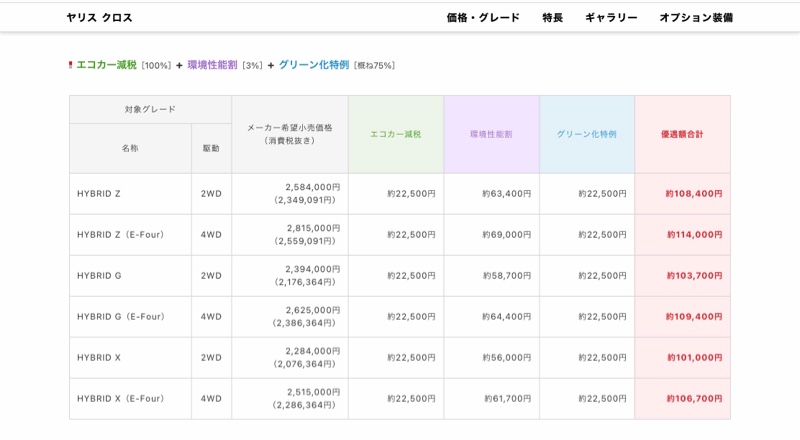Click the blue グリーン化特例 heading link

[x=314, y=65]
